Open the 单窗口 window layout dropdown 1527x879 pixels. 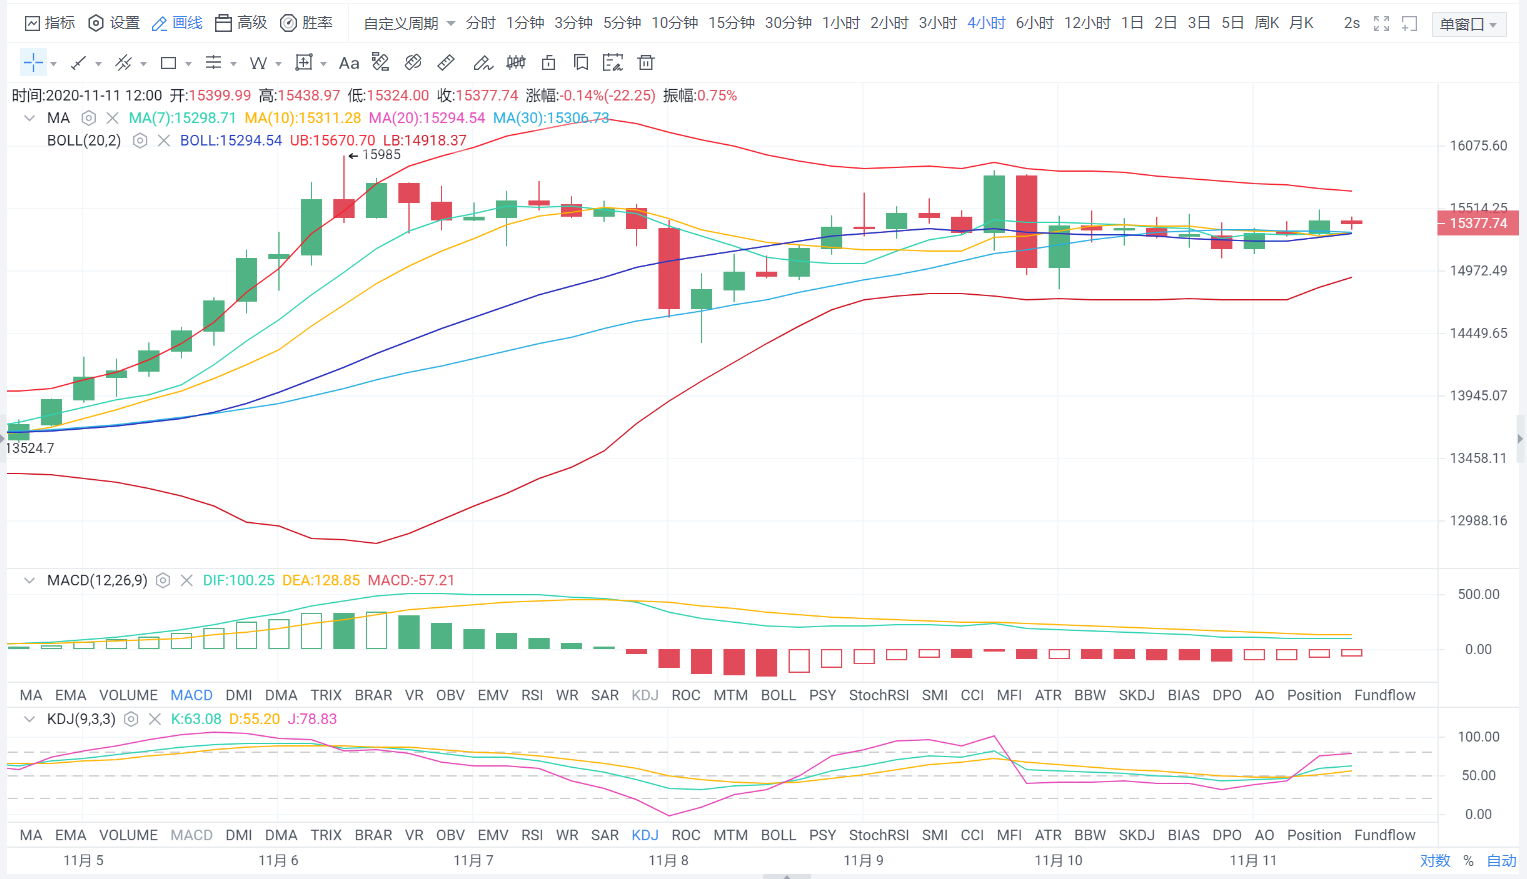pyautogui.click(x=1468, y=24)
